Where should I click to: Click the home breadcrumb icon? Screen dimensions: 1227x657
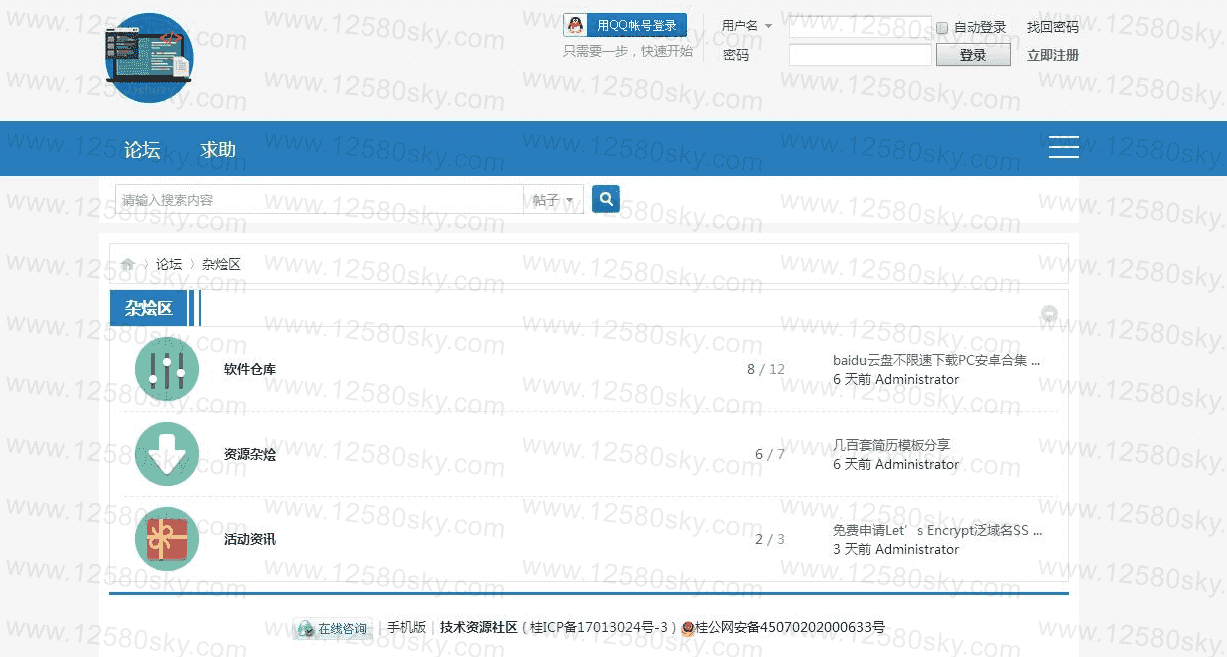(128, 264)
